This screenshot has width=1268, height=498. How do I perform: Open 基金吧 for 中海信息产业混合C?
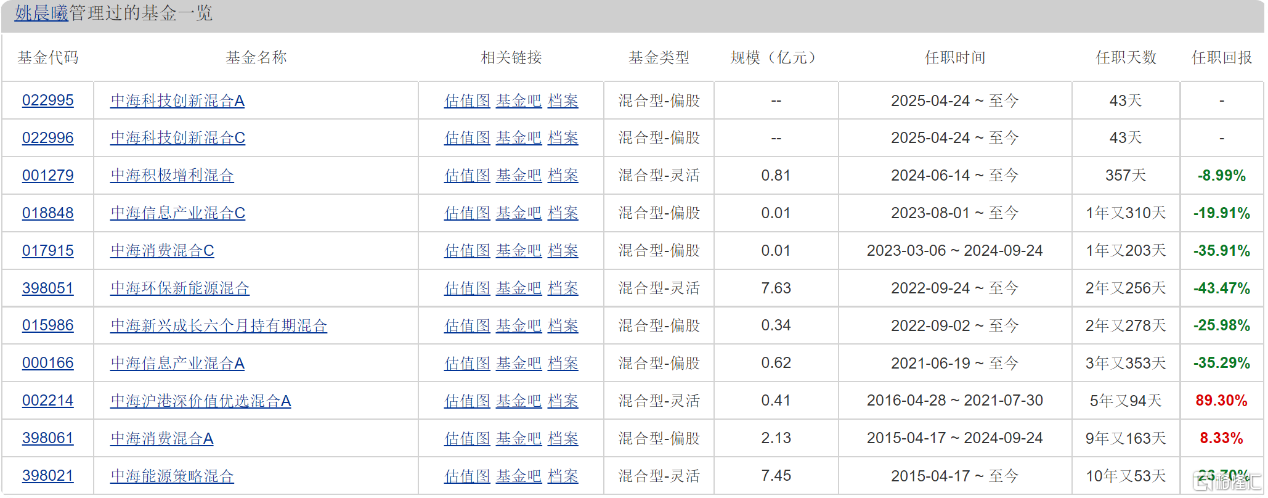coord(519,213)
